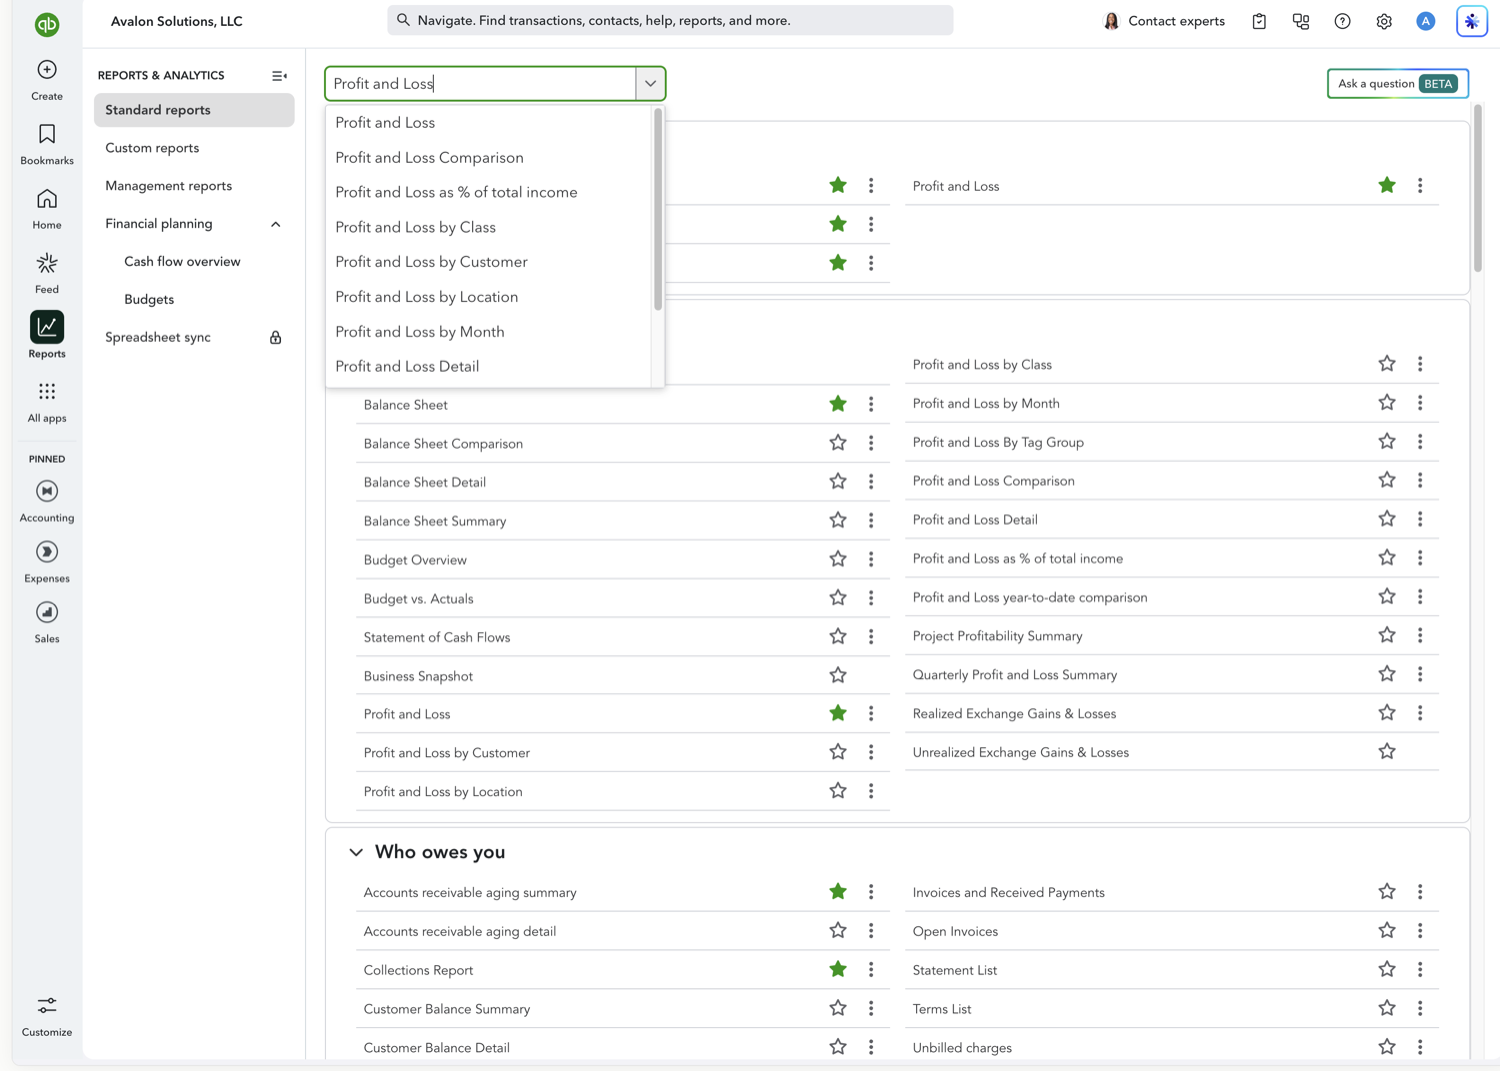Open more options for Open Invoices
Image resolution: width=1500 pixels, height=1071 pixels.
click(1420, 931)
